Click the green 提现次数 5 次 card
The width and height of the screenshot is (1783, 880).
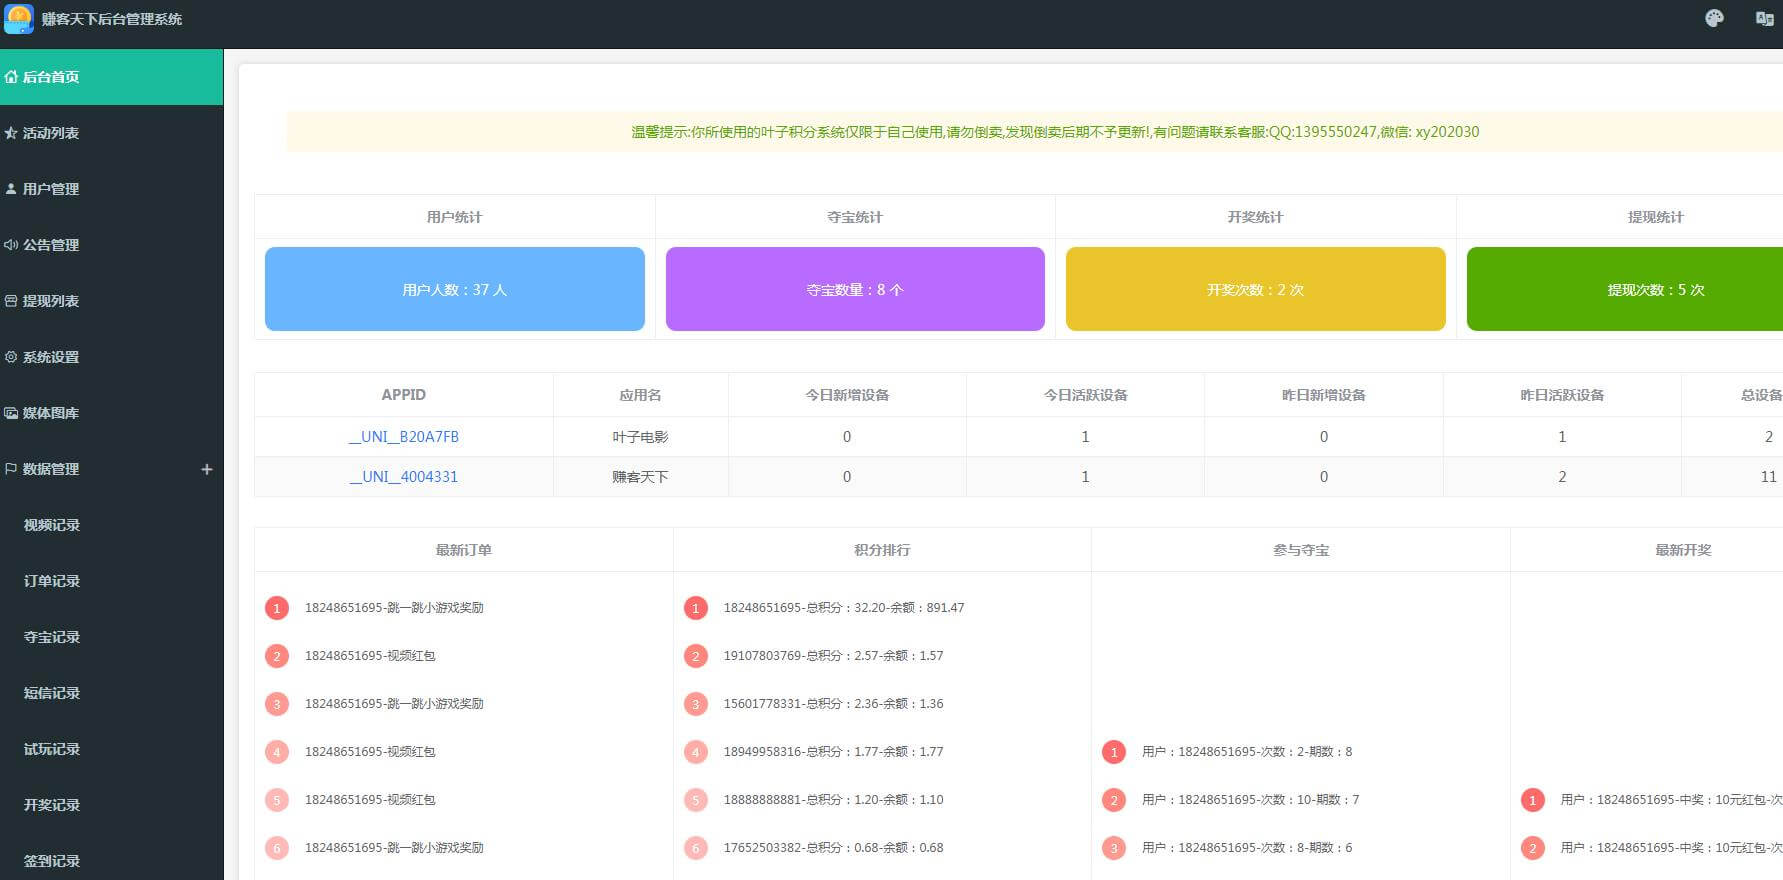coord(1625,289)
